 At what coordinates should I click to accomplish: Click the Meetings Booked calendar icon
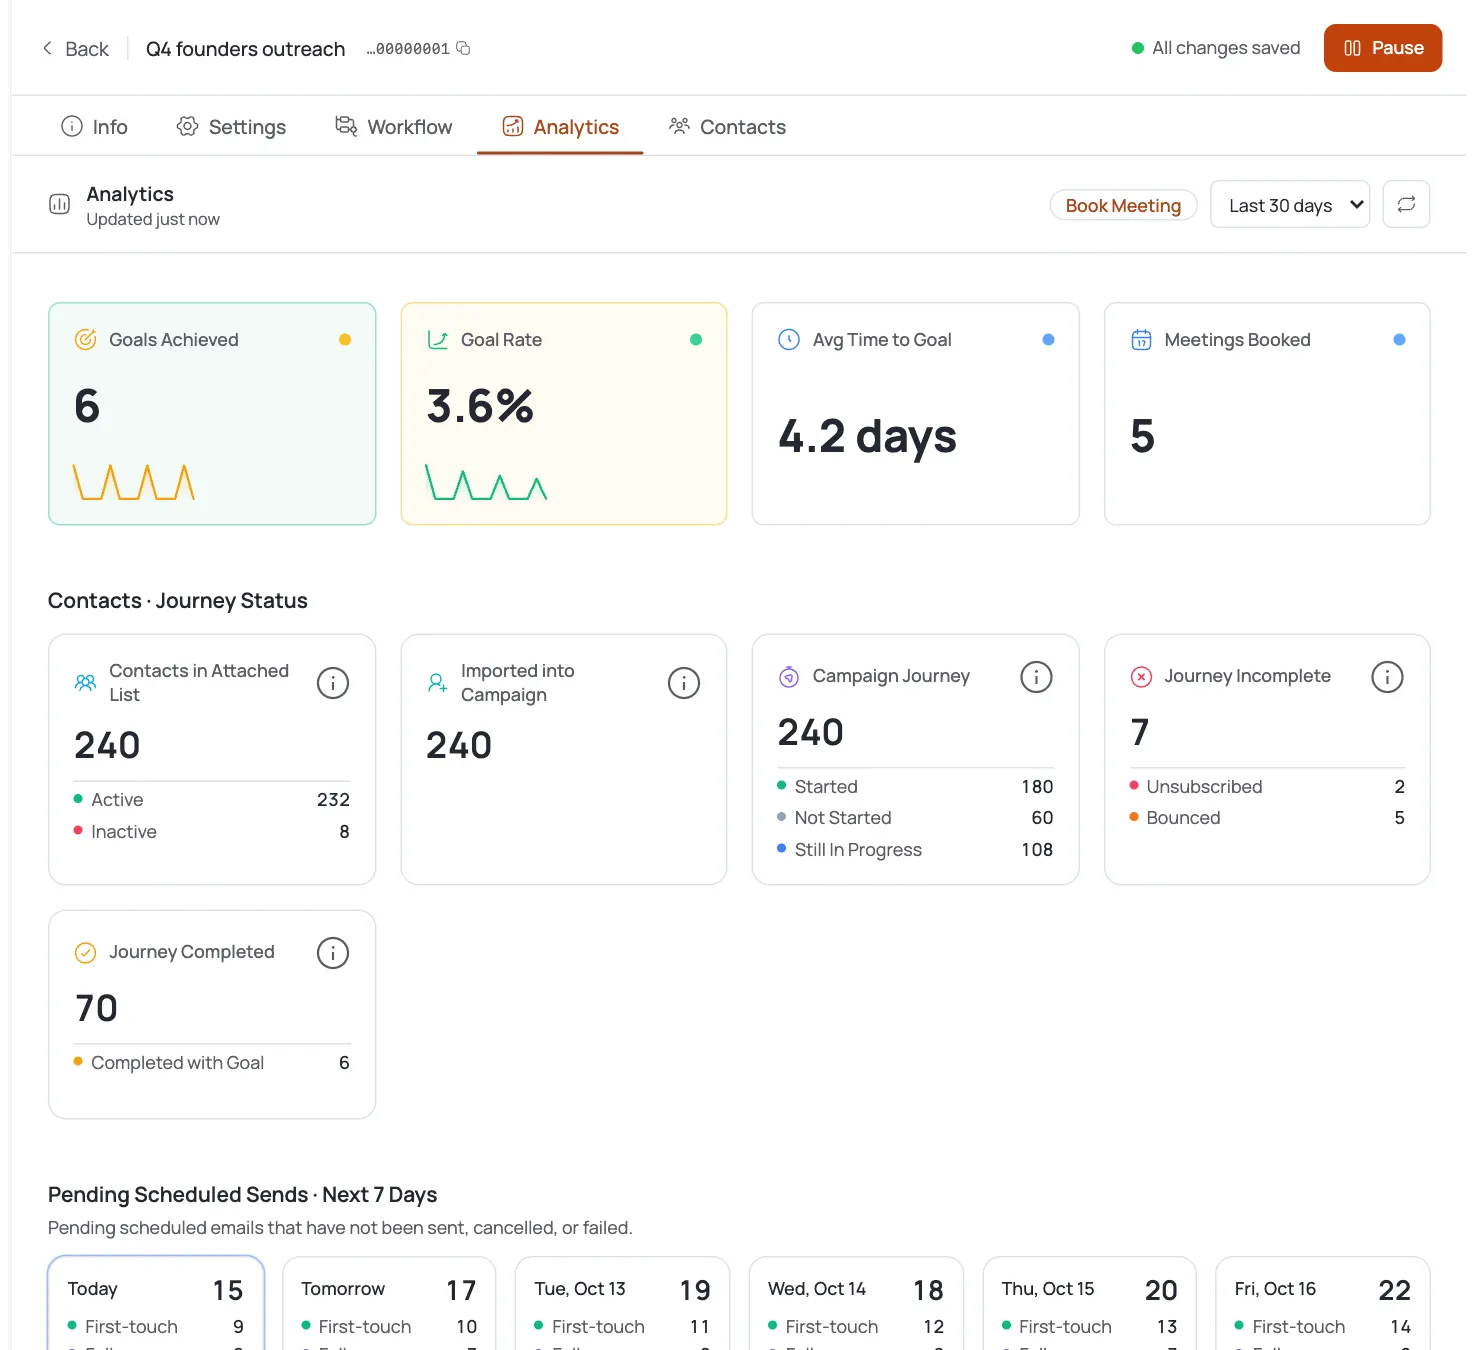click(x=1141, y=340)
